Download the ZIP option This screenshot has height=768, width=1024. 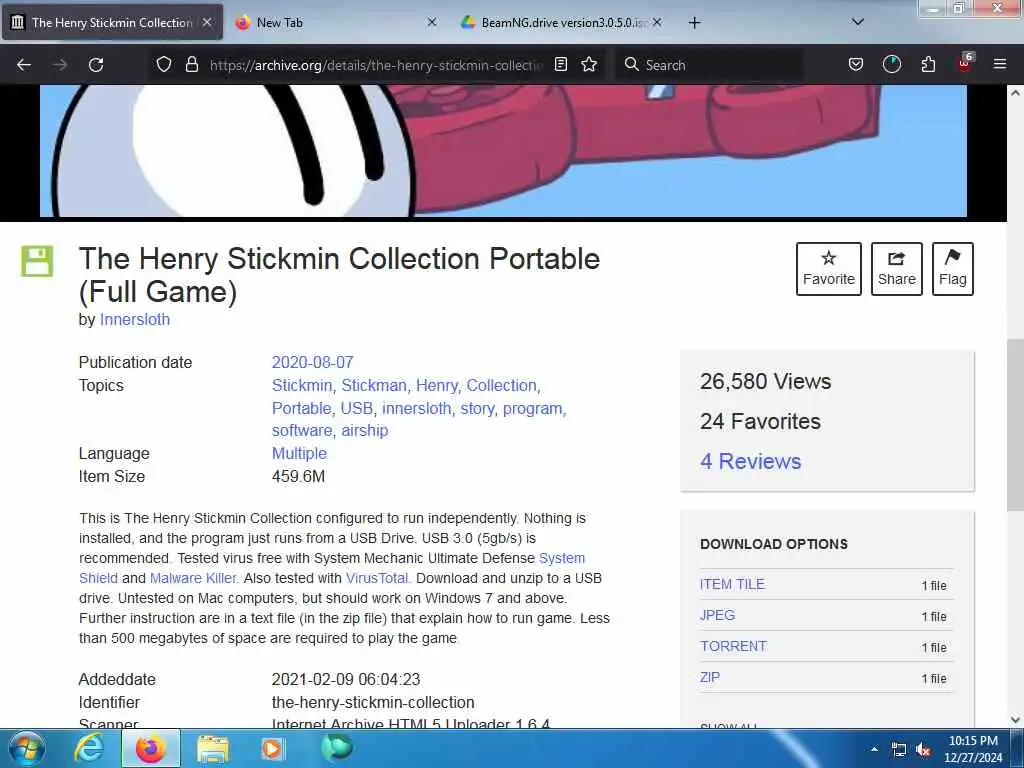(x=710, y=677)
